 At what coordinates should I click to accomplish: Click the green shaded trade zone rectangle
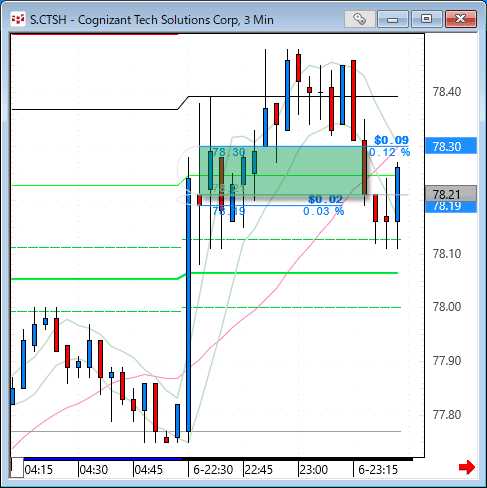click(x=283, y=171)
